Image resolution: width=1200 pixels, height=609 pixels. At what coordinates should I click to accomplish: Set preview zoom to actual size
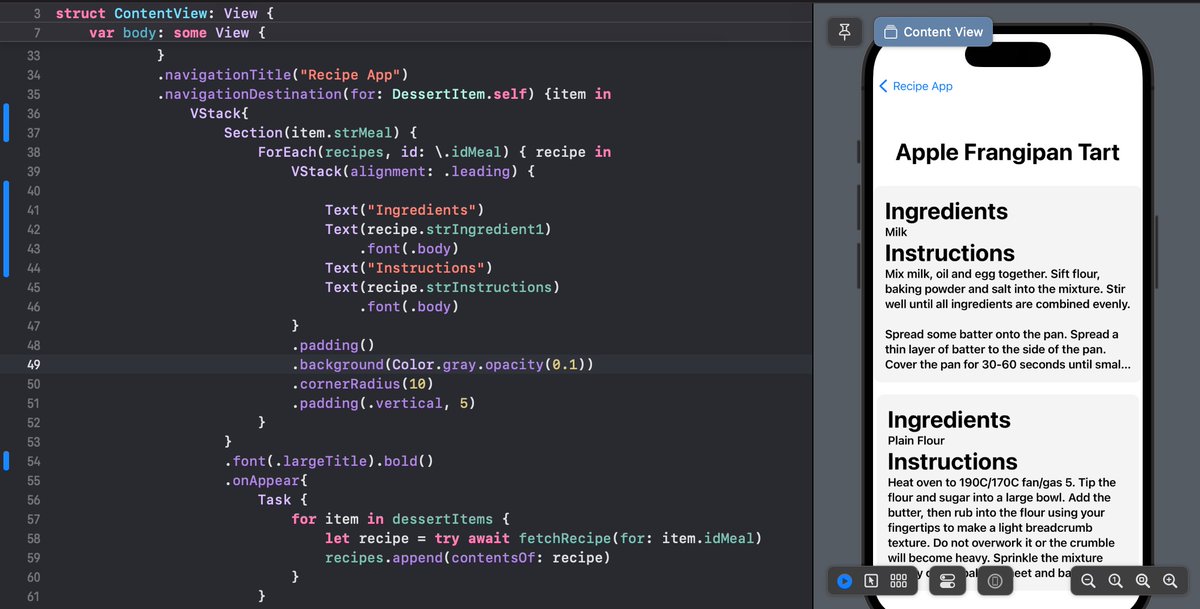tap(1114, 580)
